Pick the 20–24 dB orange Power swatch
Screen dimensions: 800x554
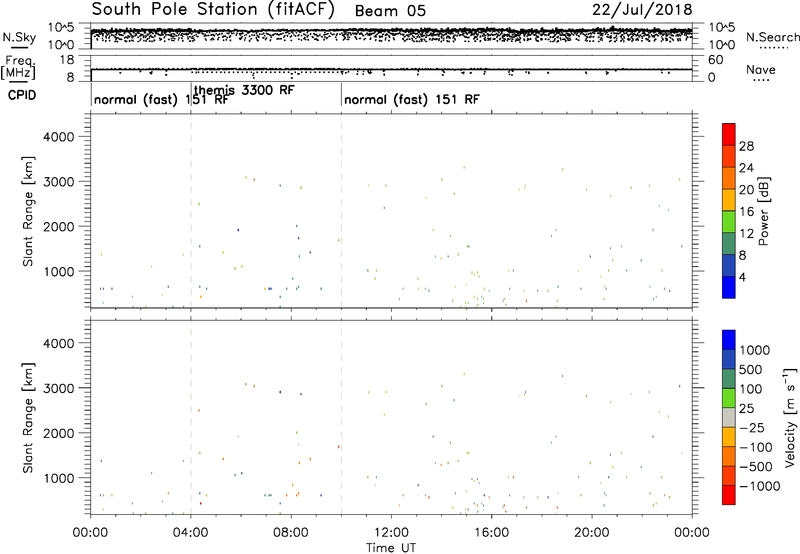(x=729, y=178)
